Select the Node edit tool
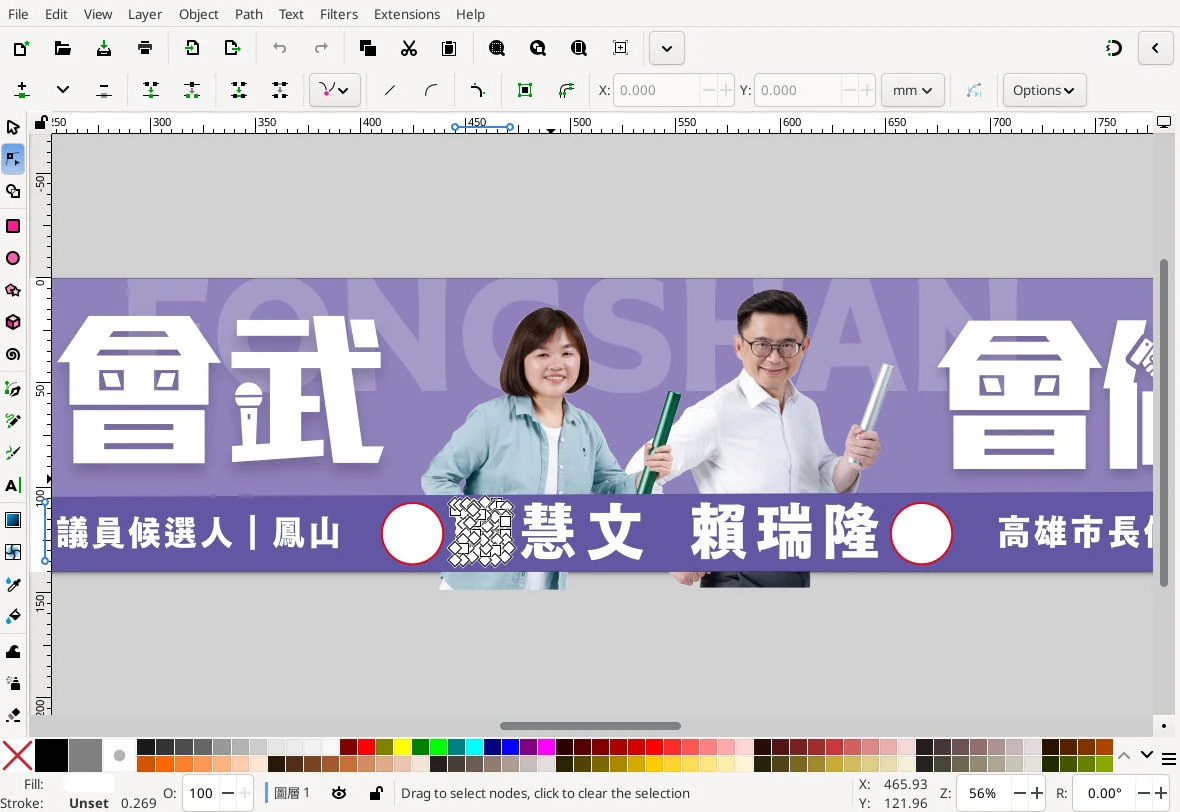The height and width of the screenshot is (812, 1180). tap(13, 159)
